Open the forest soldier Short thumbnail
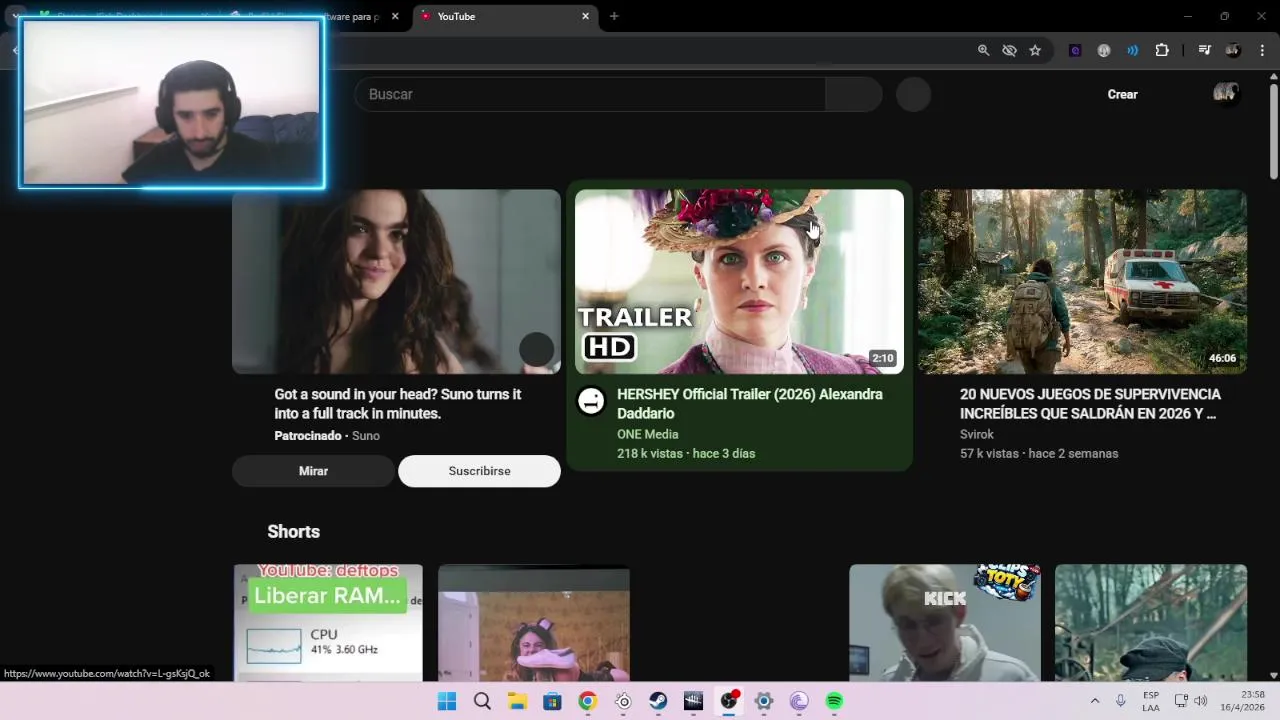This screenshot has width=1280, height=720. tap(1151, 623)
